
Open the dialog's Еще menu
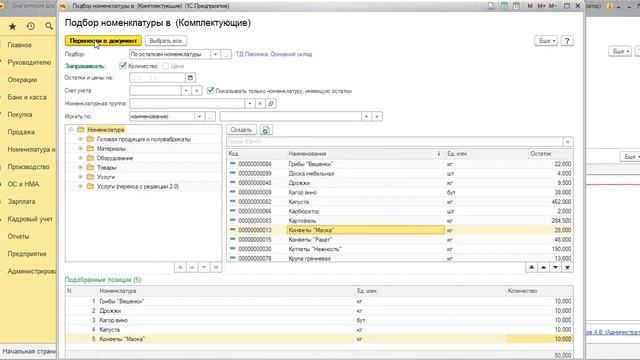pos(546,41)
